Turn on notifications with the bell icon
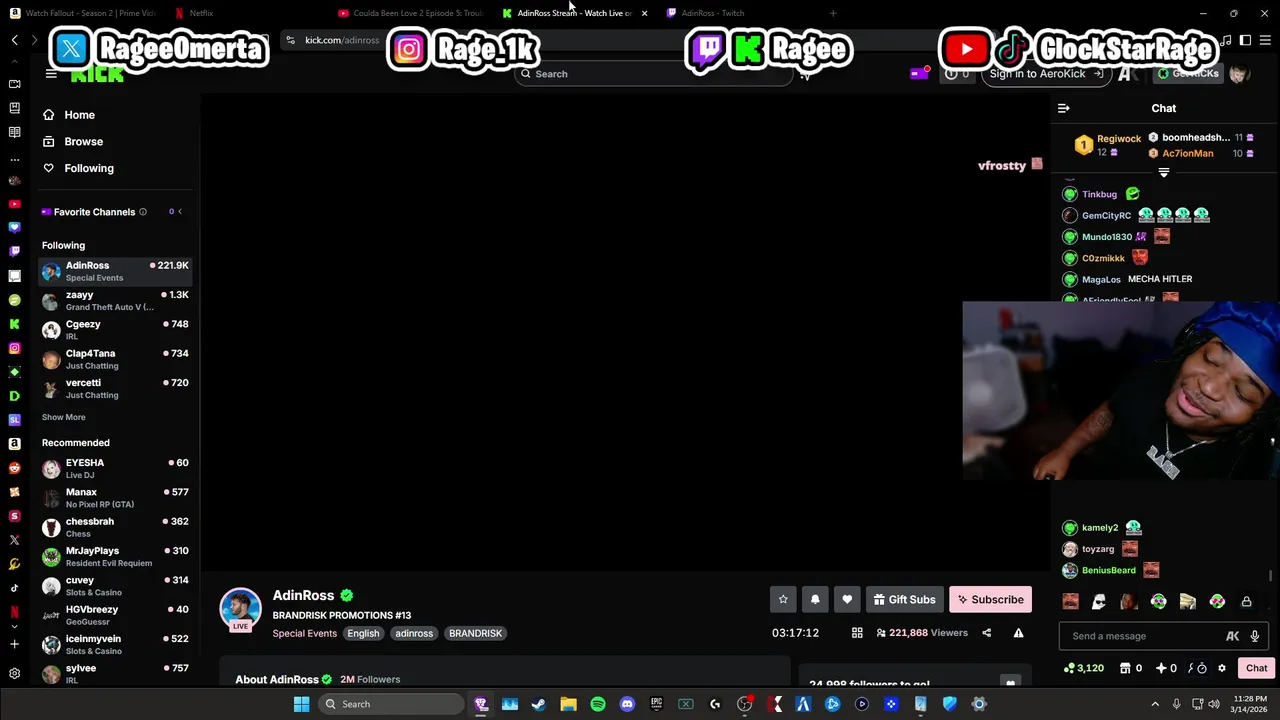The height and width of the screenshot is (720, 1280). pyautogui.click(x=815, y=599)
